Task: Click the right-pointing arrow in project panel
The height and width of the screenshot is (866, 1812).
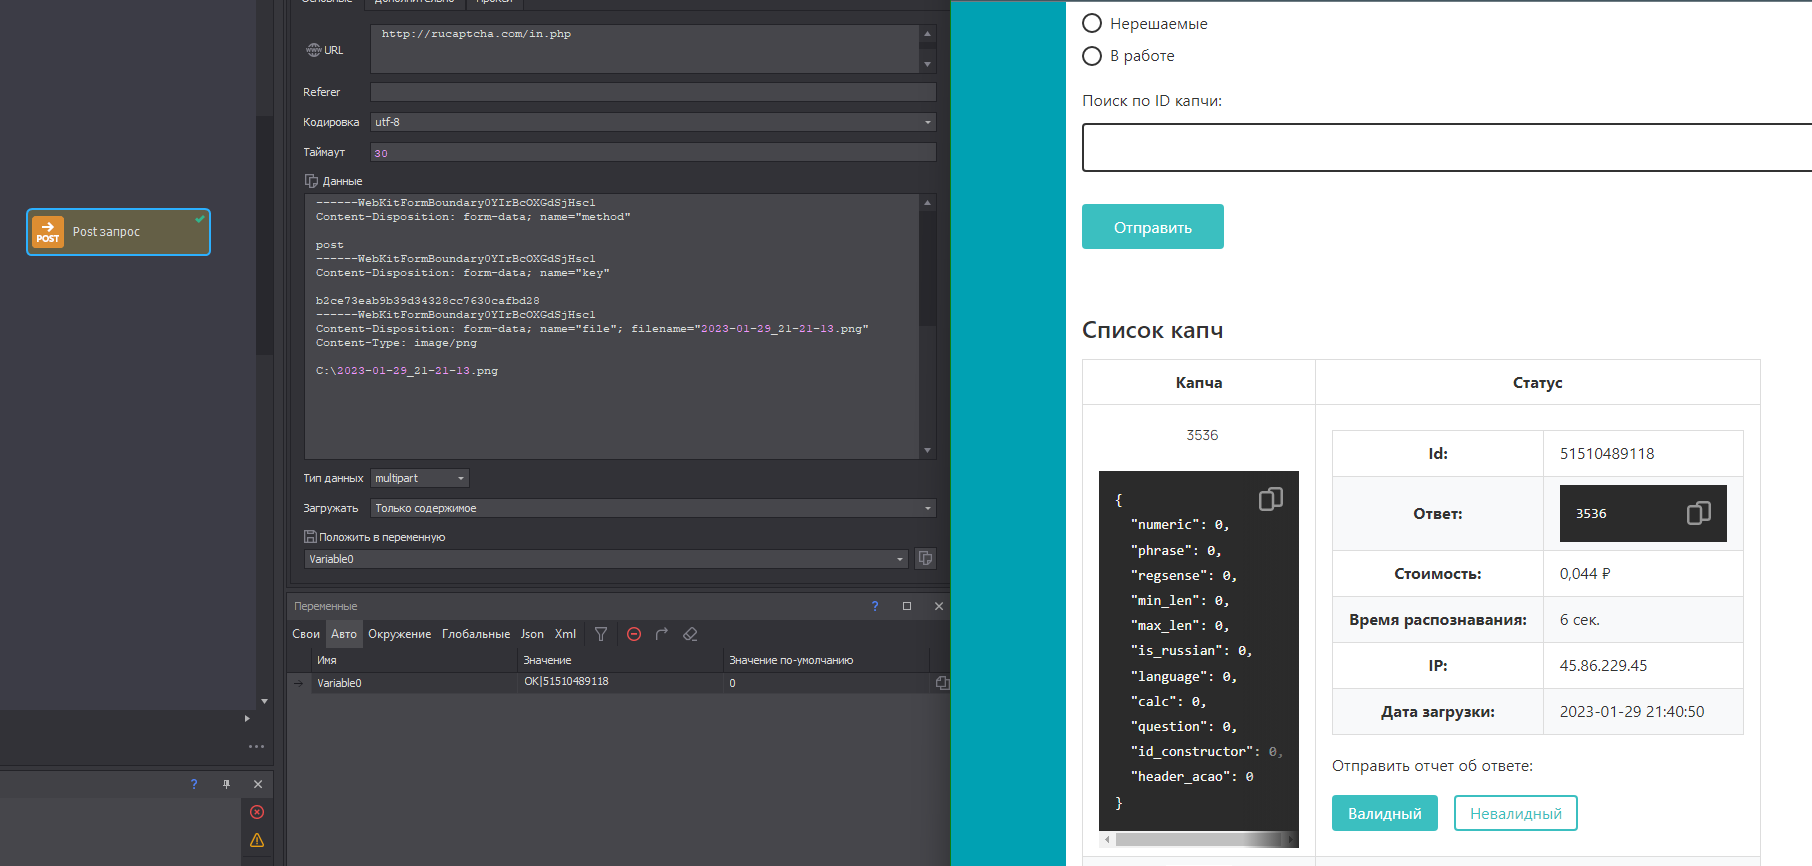Action: click(247, 718)
